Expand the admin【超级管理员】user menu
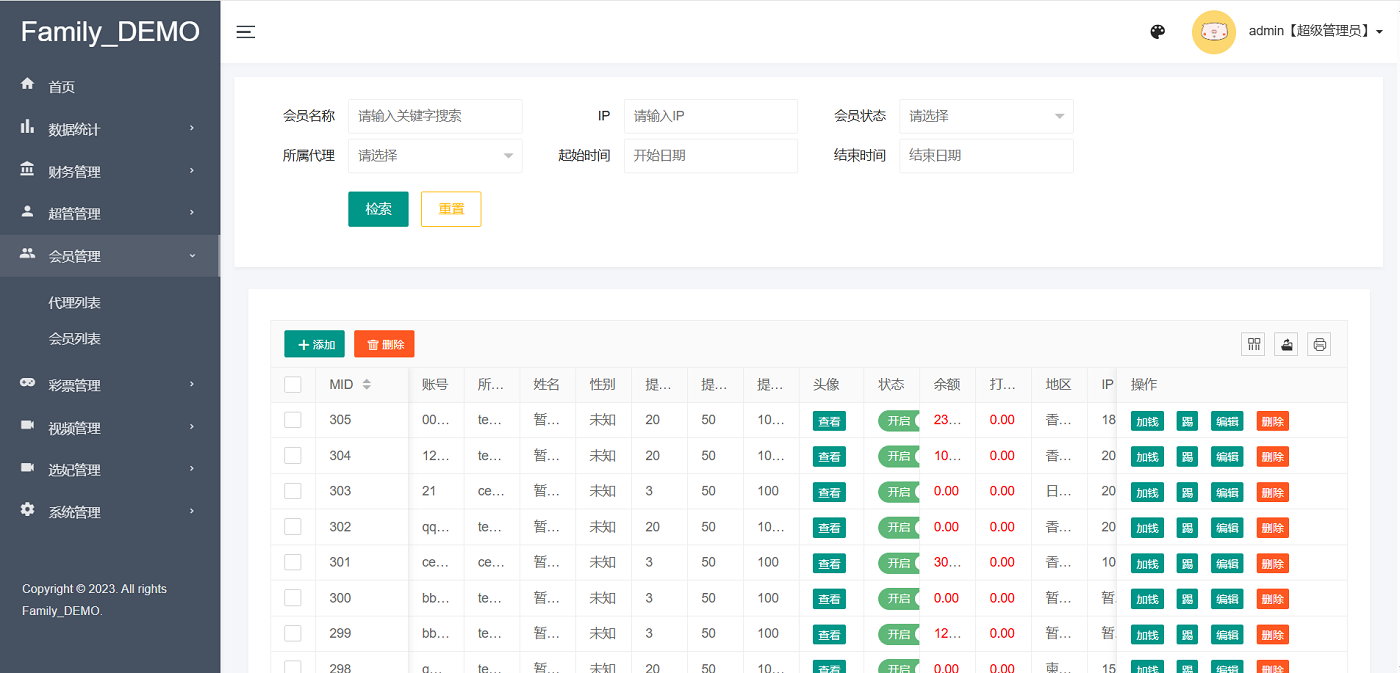The height and width of the screenshot is (673, 1400). tap(1315, 32)
